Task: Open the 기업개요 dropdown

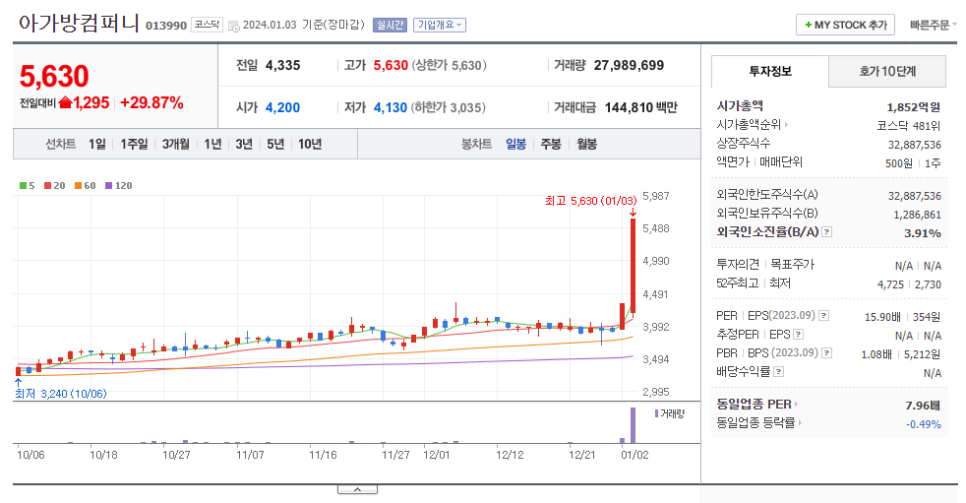Action: point(439,25)
